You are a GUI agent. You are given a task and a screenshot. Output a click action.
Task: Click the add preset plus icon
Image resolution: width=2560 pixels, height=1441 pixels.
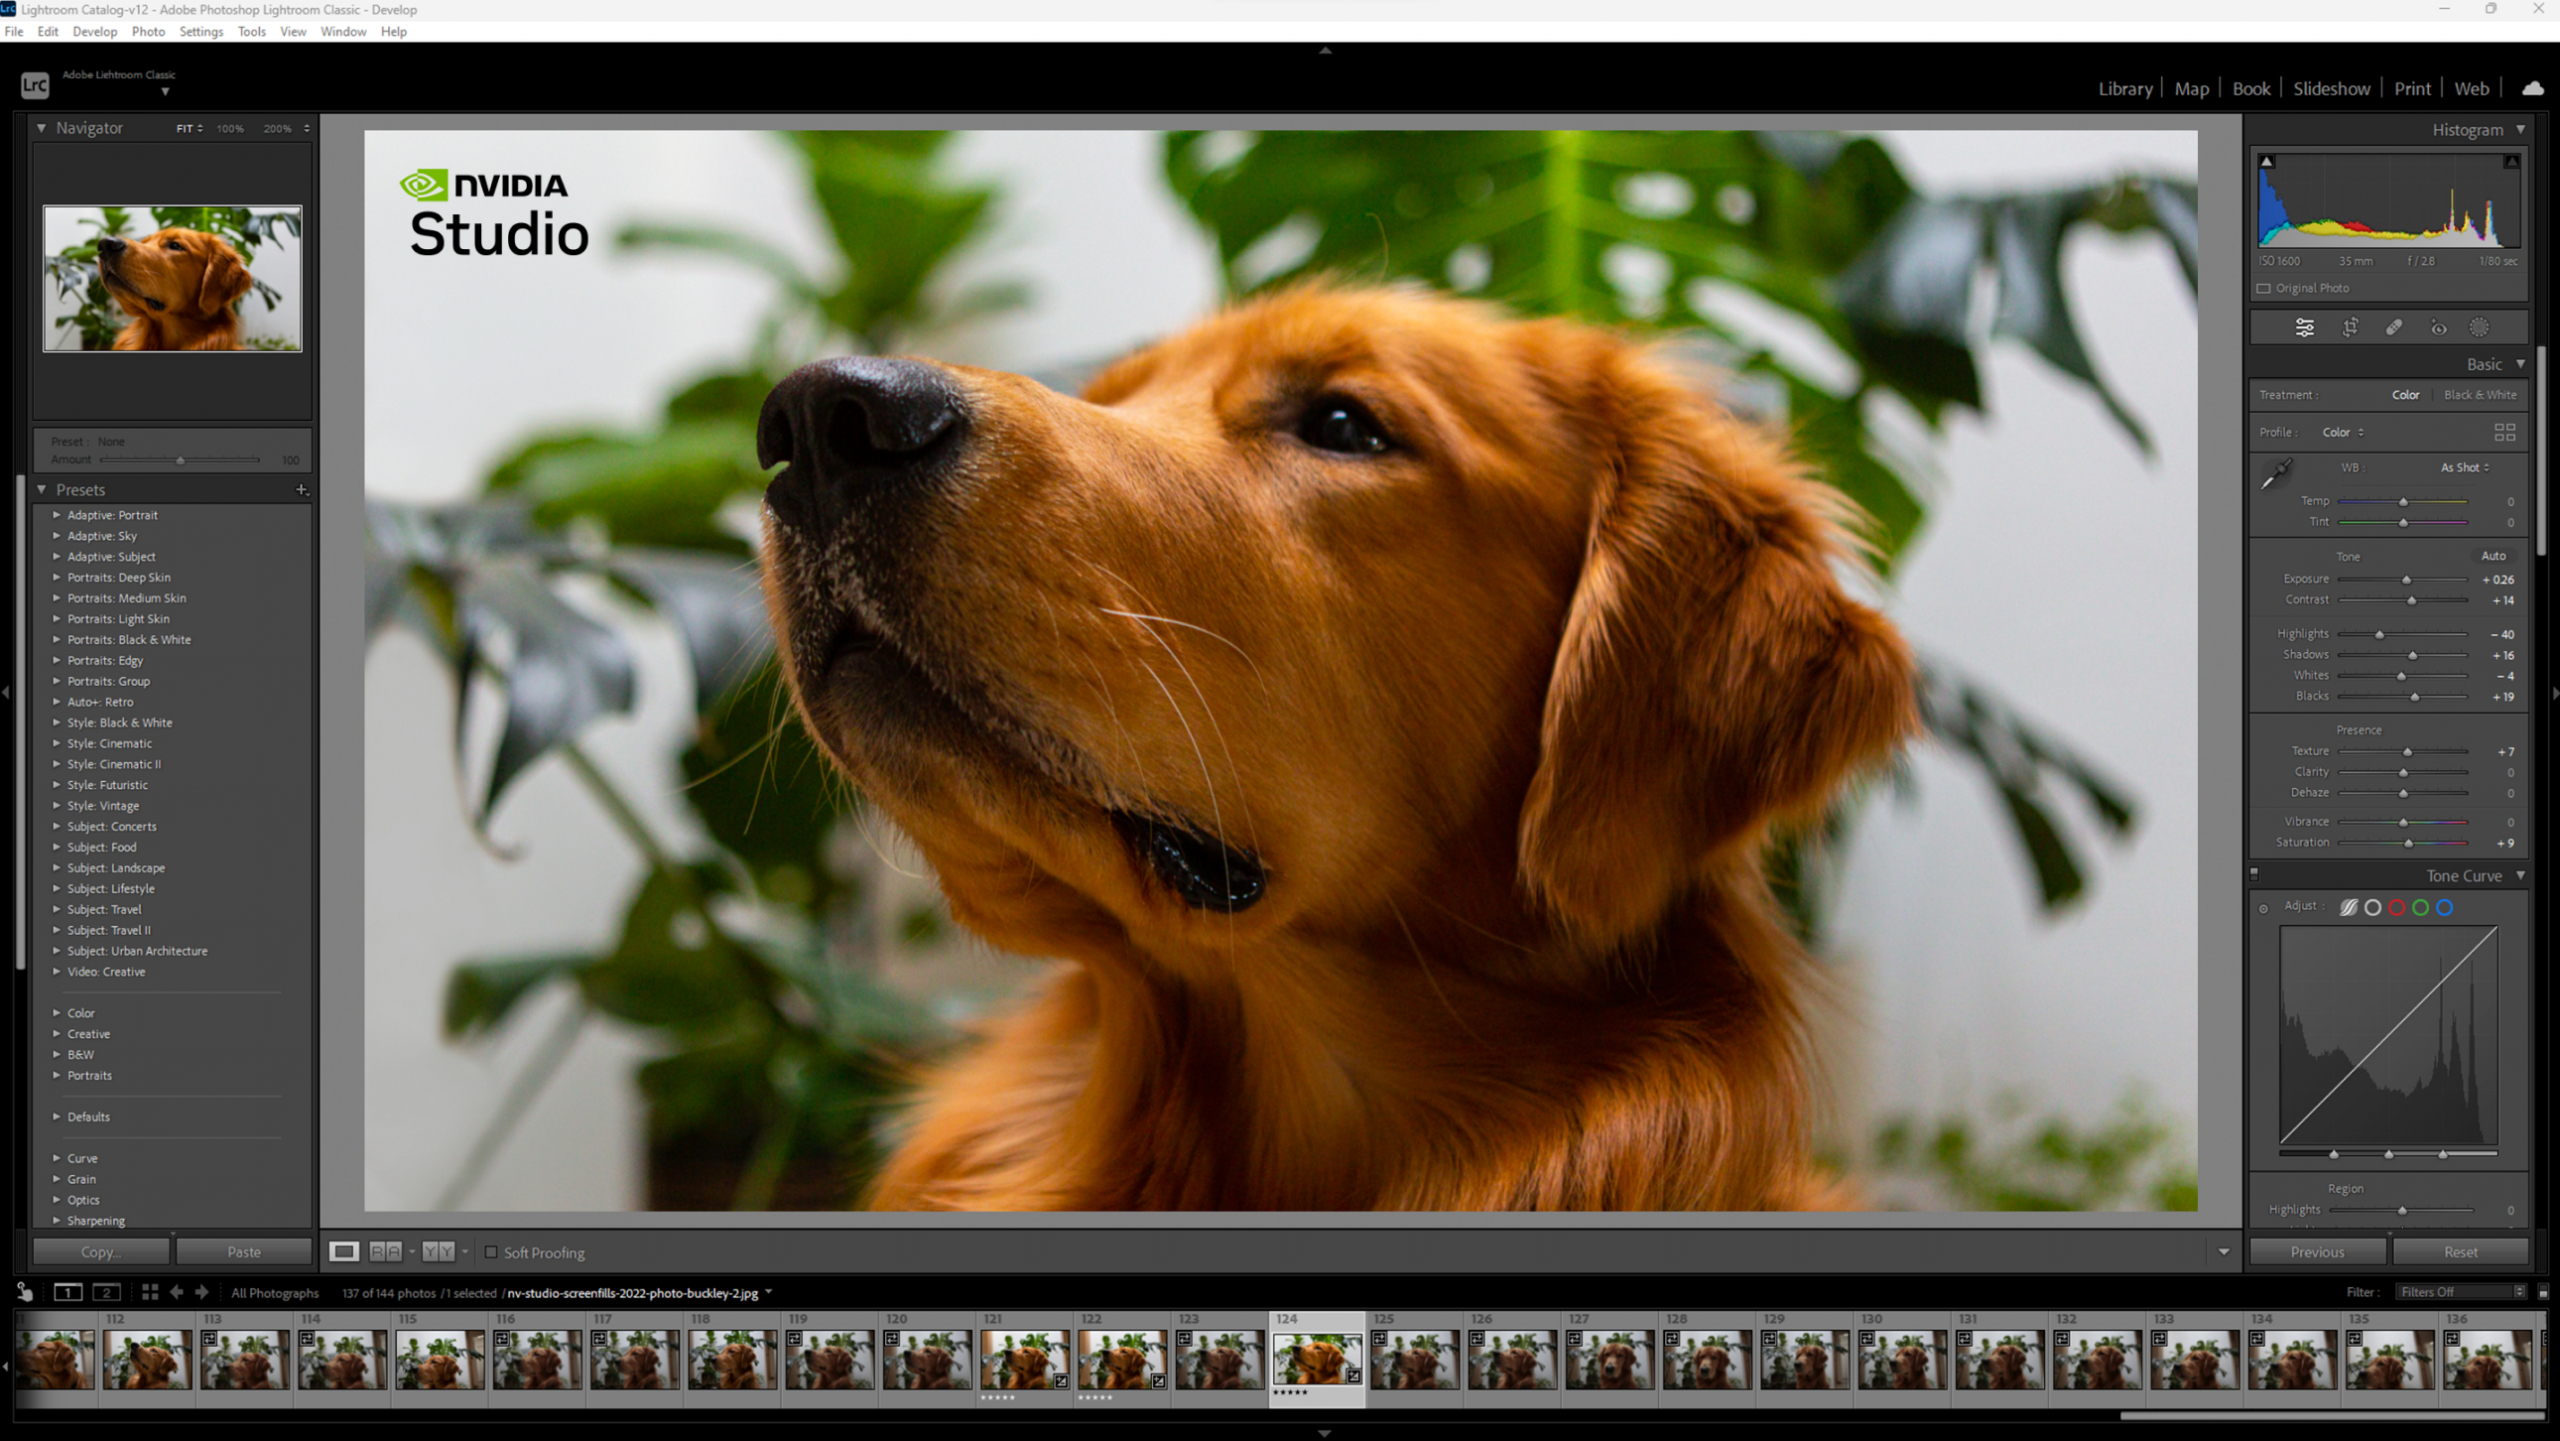pos(301,489)
